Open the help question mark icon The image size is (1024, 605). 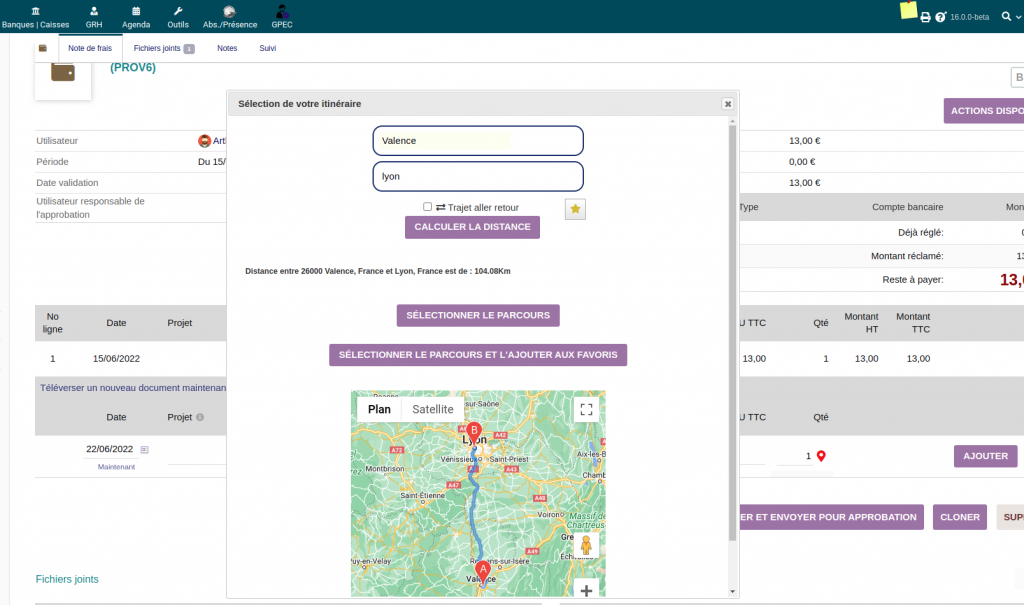pyautogui.click(x=940, y=17)
